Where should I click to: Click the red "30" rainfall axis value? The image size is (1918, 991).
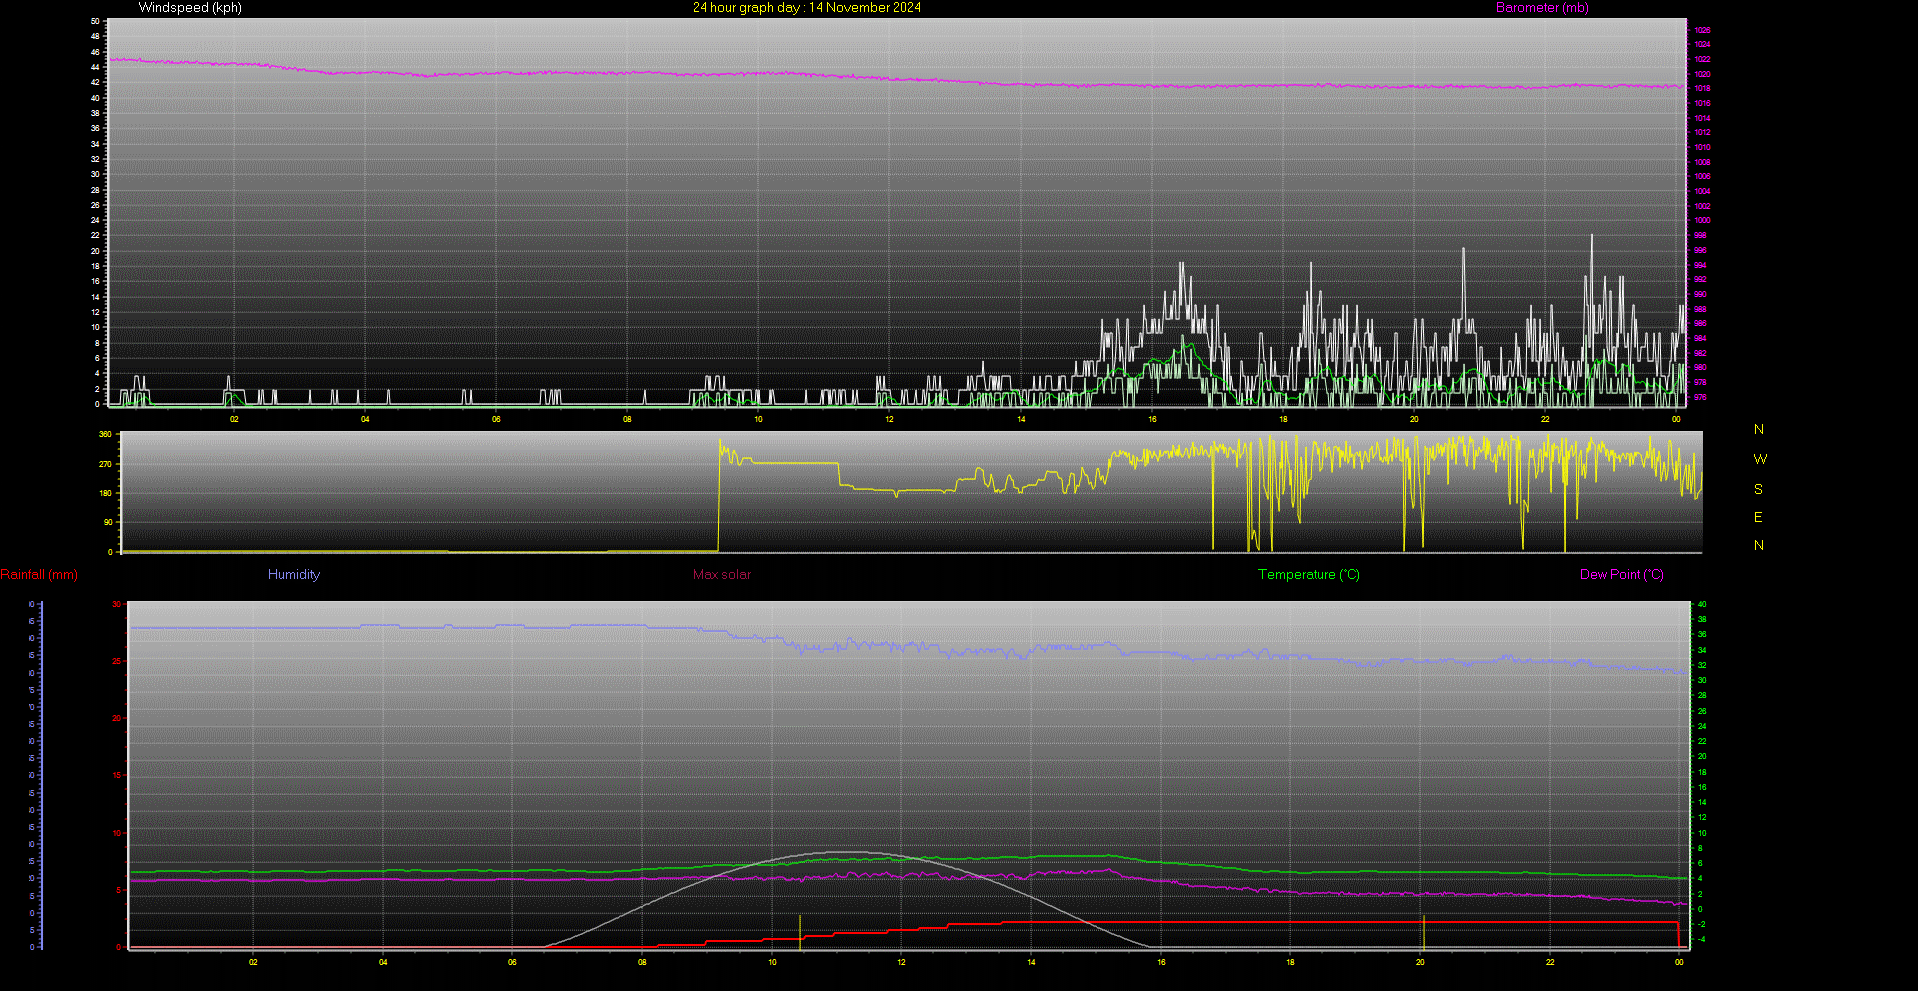click(117, 604)
